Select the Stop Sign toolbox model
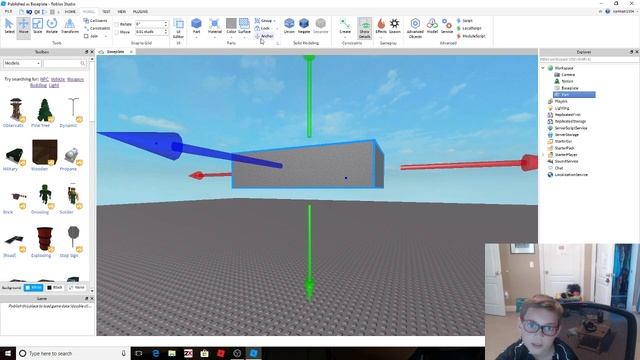The height and width of the screenshot is (360, 640). tap(72, 242)
